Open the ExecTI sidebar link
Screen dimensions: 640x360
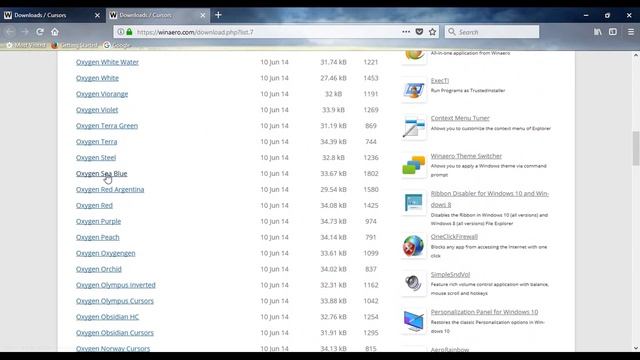tap(440, 81)
